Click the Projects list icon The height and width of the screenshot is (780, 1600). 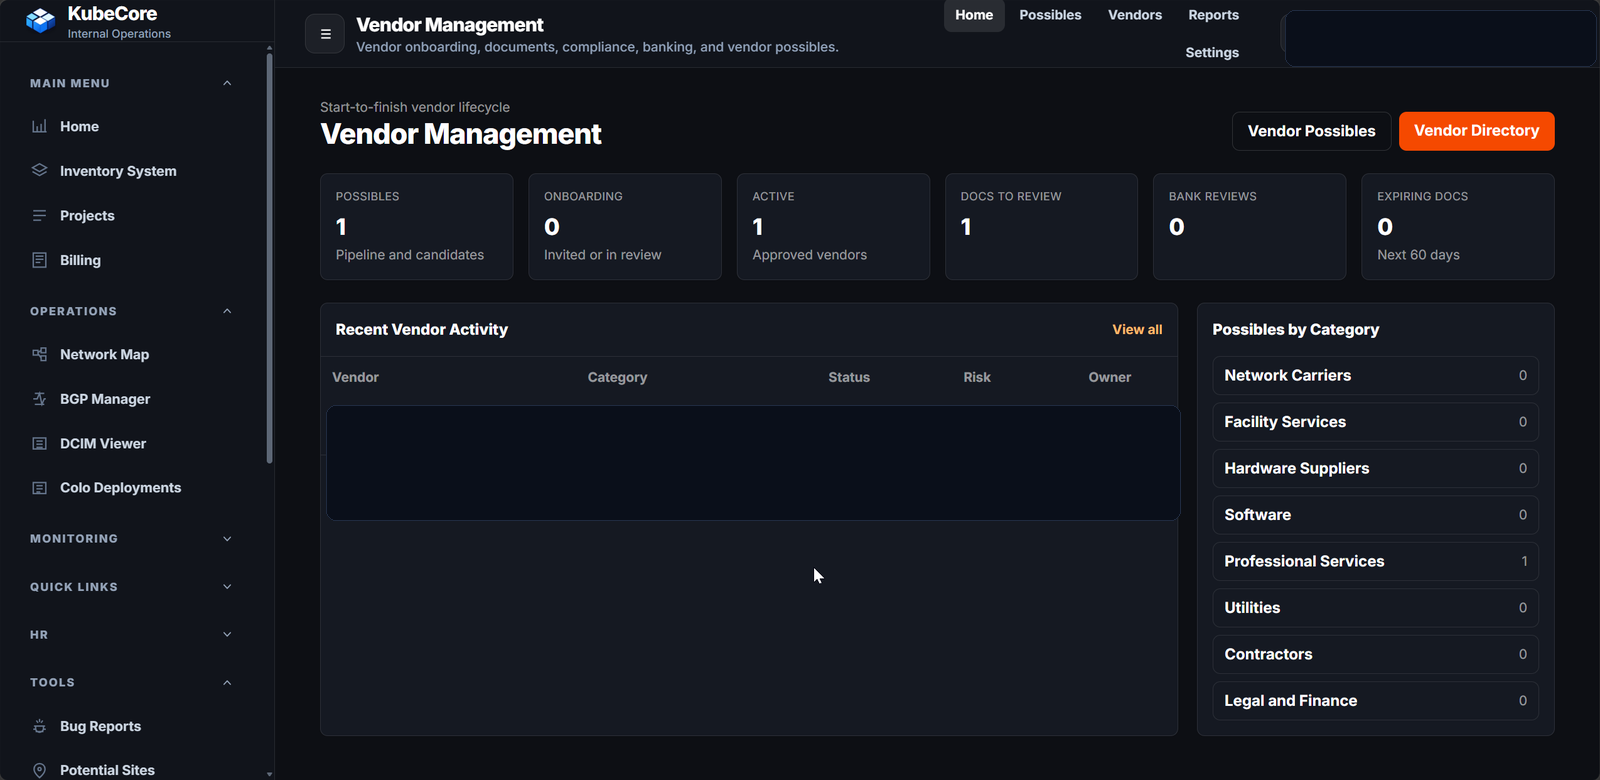click(40, 215)
